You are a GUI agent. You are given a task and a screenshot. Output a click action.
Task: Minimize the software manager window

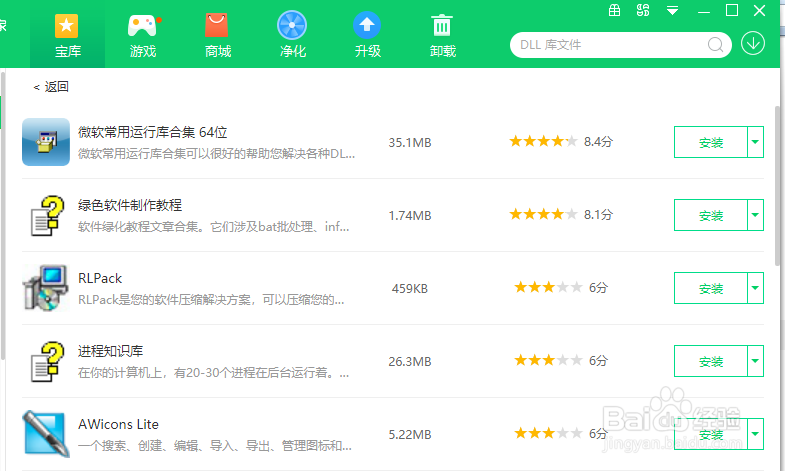tap(704, 11)
